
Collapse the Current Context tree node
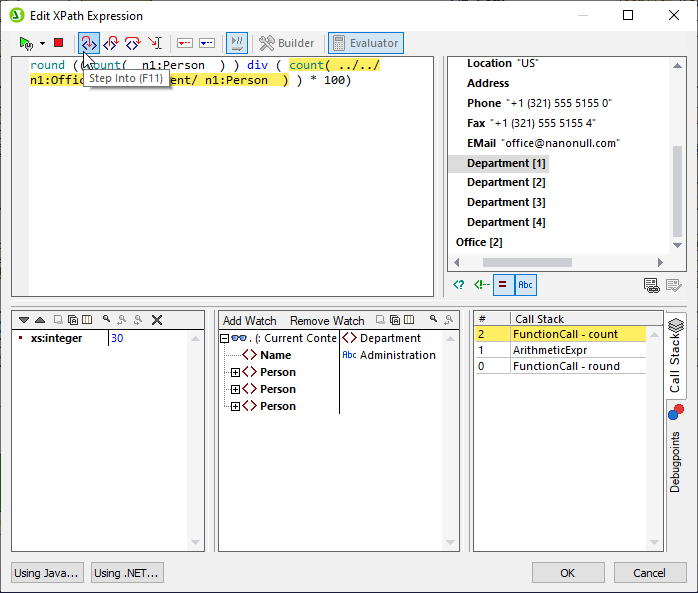click(225, 338)
